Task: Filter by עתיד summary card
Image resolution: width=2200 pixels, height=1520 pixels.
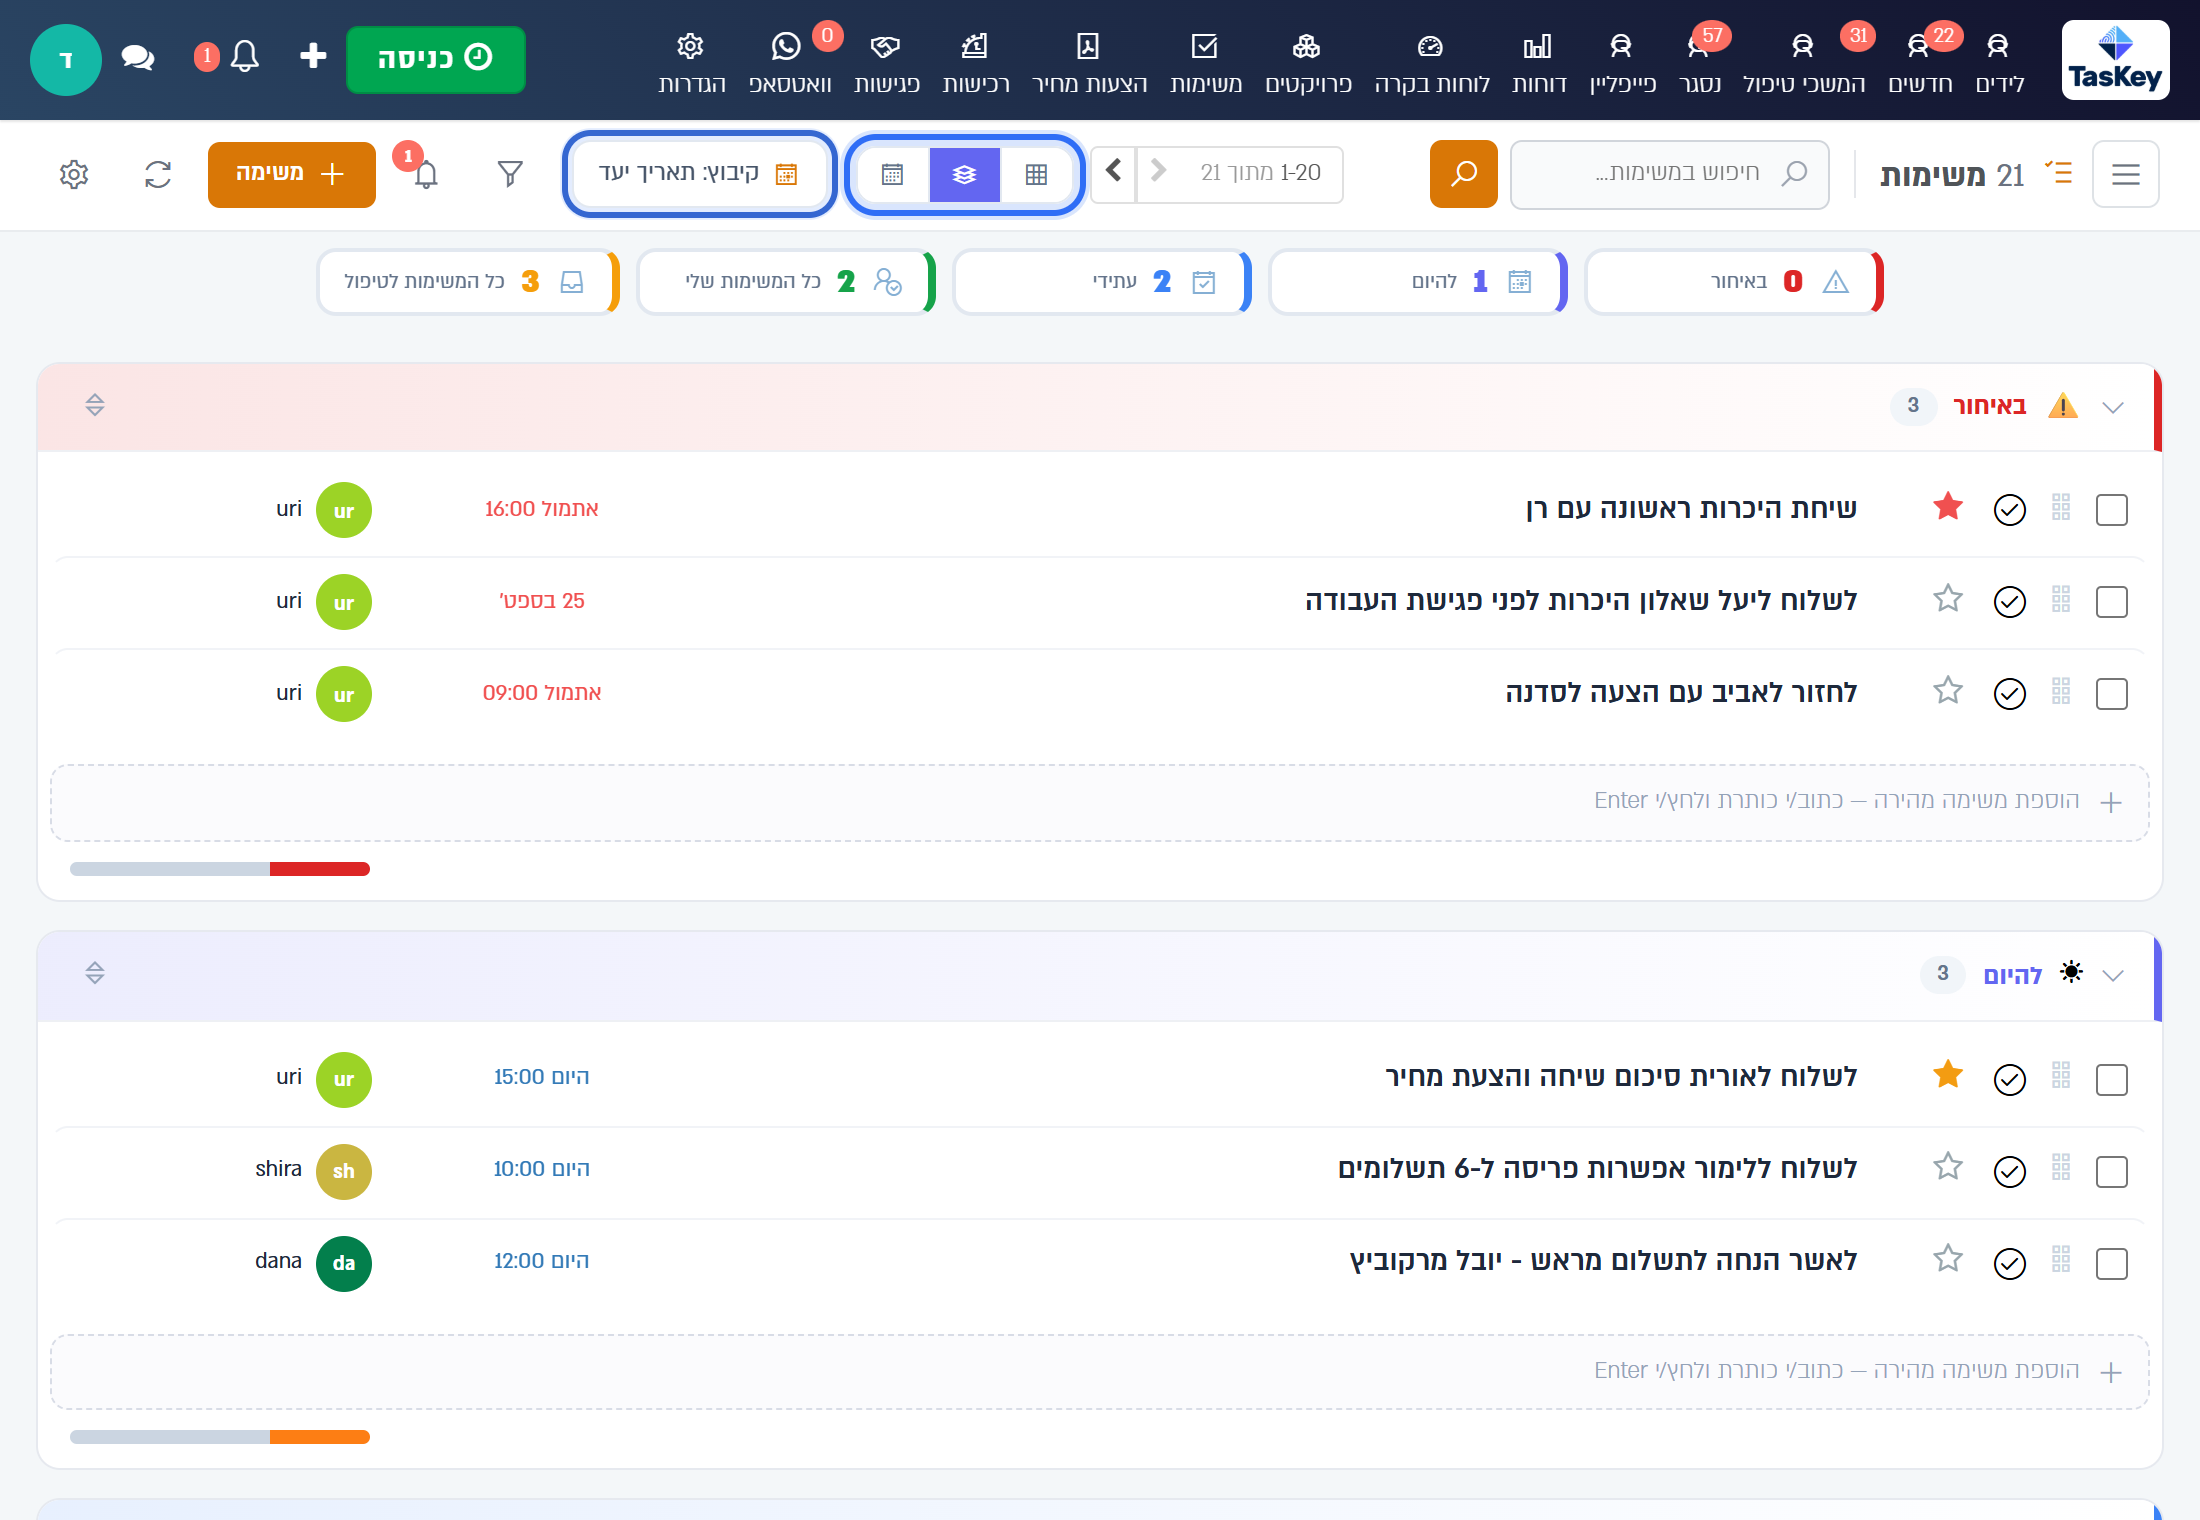Action: (x=1102, y=282)
